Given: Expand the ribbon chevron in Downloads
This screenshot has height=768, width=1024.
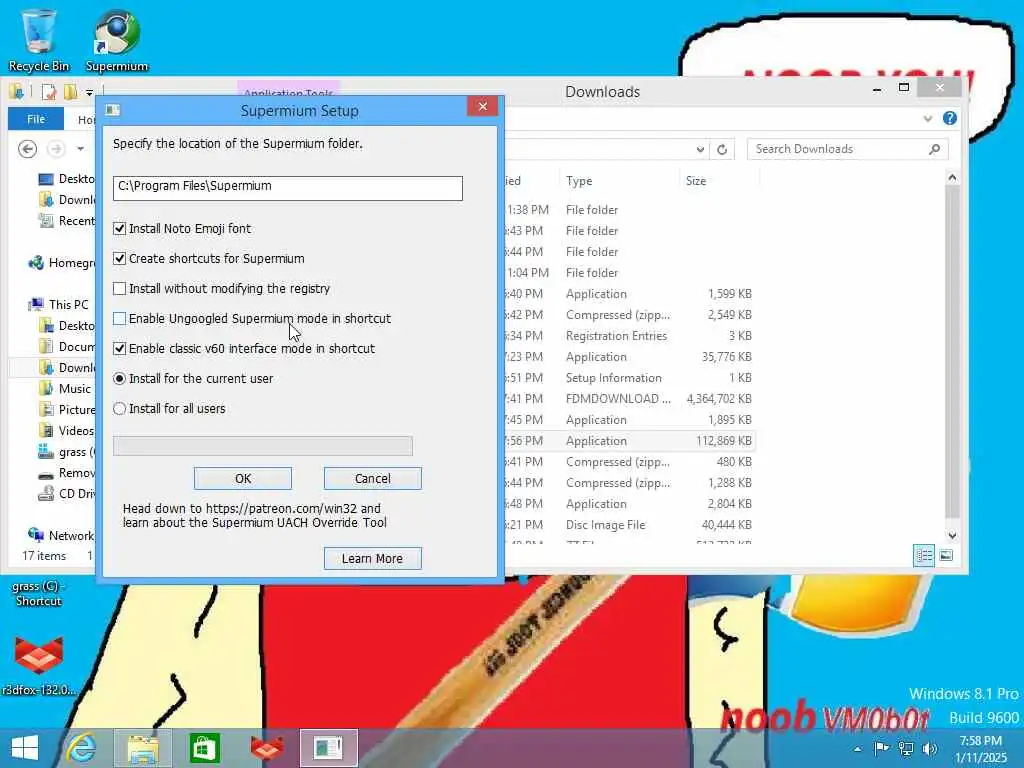Looking at the screenshot, I should click(x=927, y=118).
